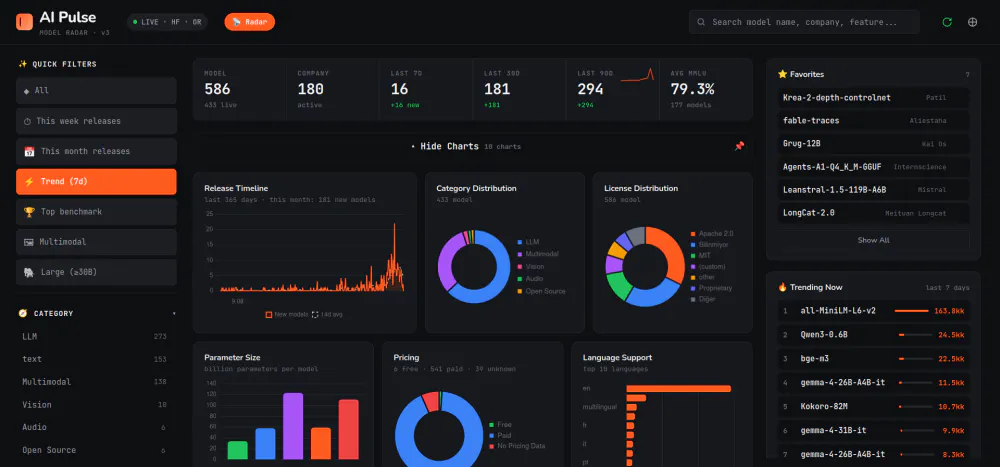Open favorite Grug-12B
The height and width of the screenshot is (467, 1000).
tap(873, 144)
